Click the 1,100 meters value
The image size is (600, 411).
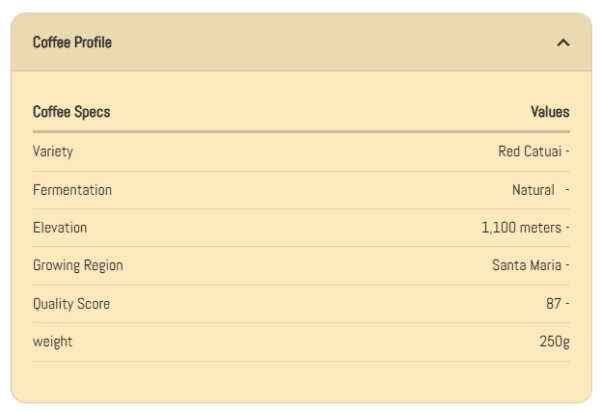(521, 228)
